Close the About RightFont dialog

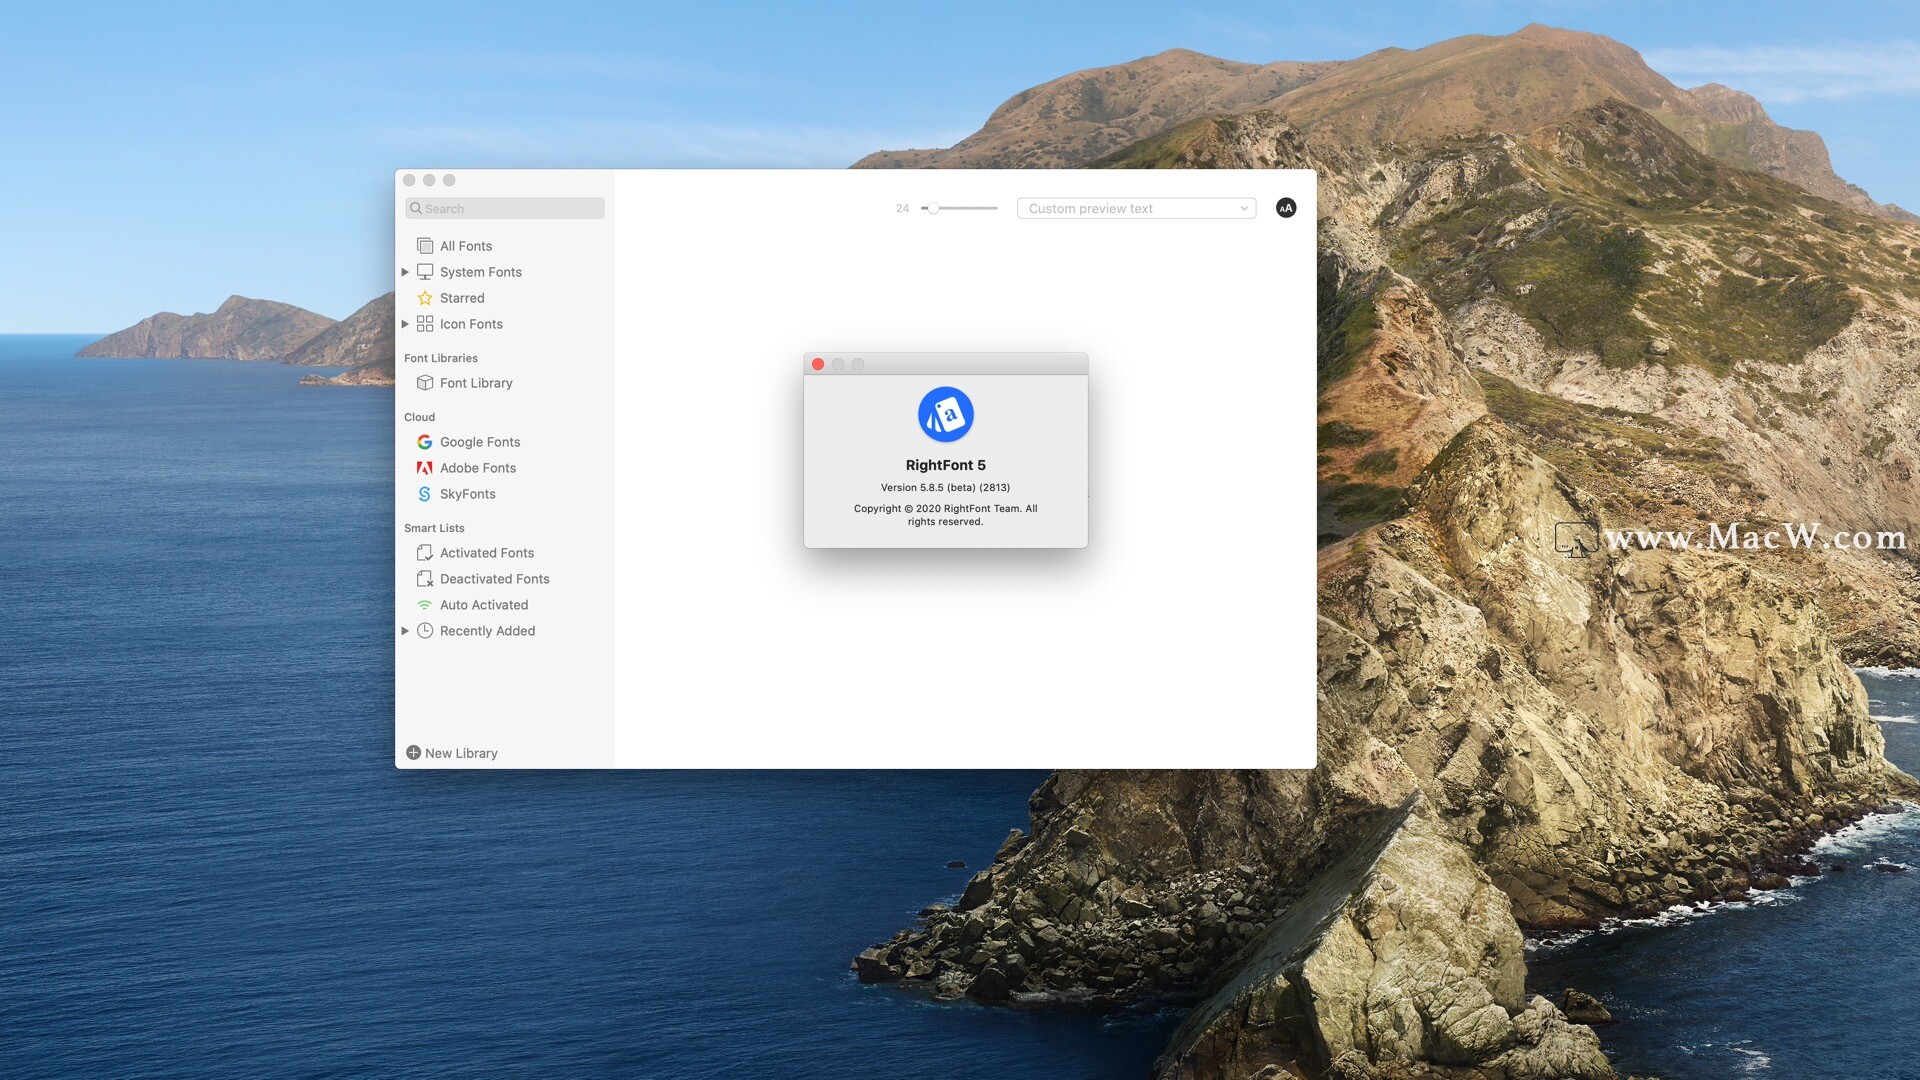[x=818, y=364]
